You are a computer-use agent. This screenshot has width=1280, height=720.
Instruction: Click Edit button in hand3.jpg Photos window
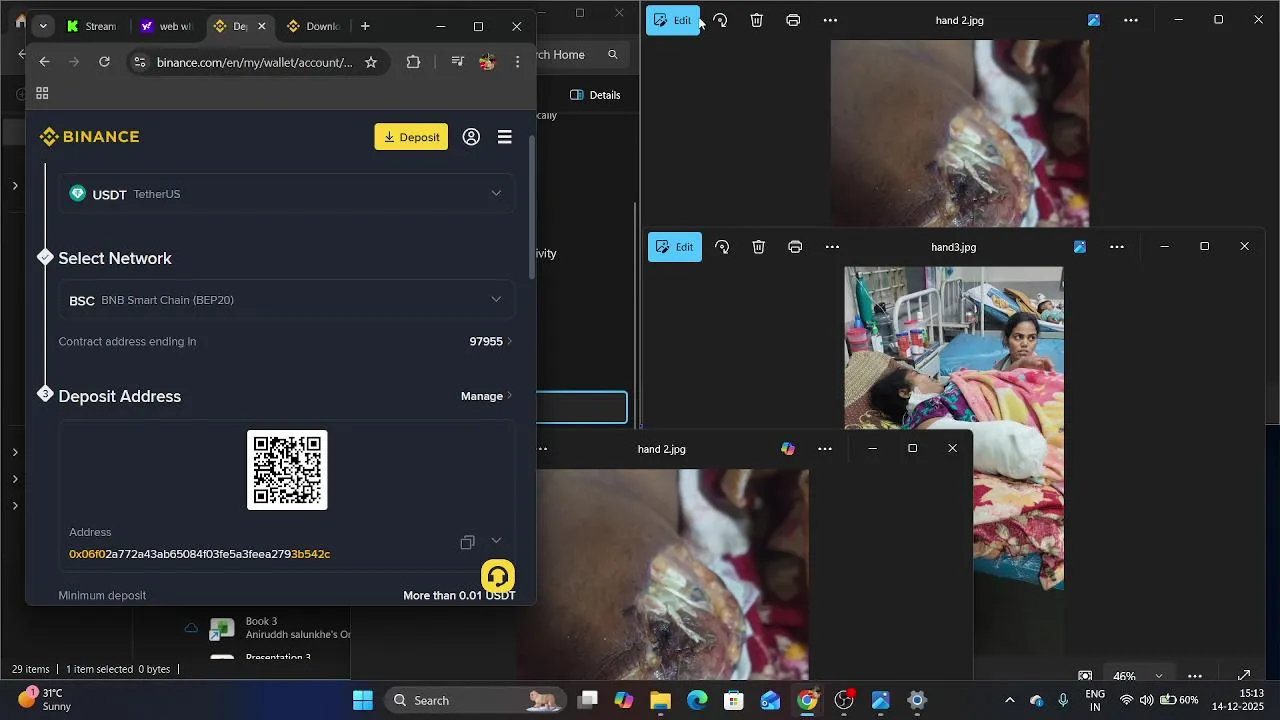[x=675, y=247]
